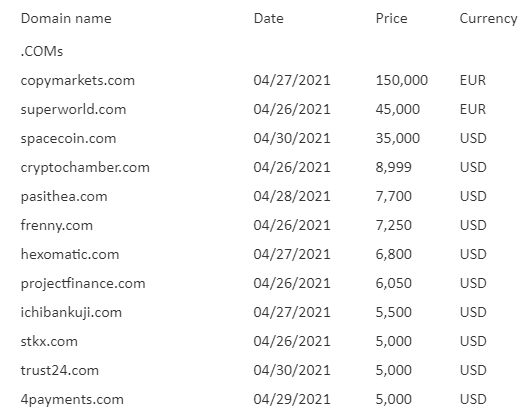Screen dimensions: 532x416
Task: Click the Price column header
Action: coord(391,18)
